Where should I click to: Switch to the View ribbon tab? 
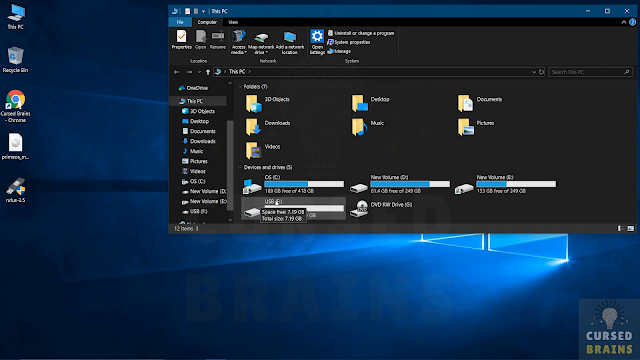233,22
